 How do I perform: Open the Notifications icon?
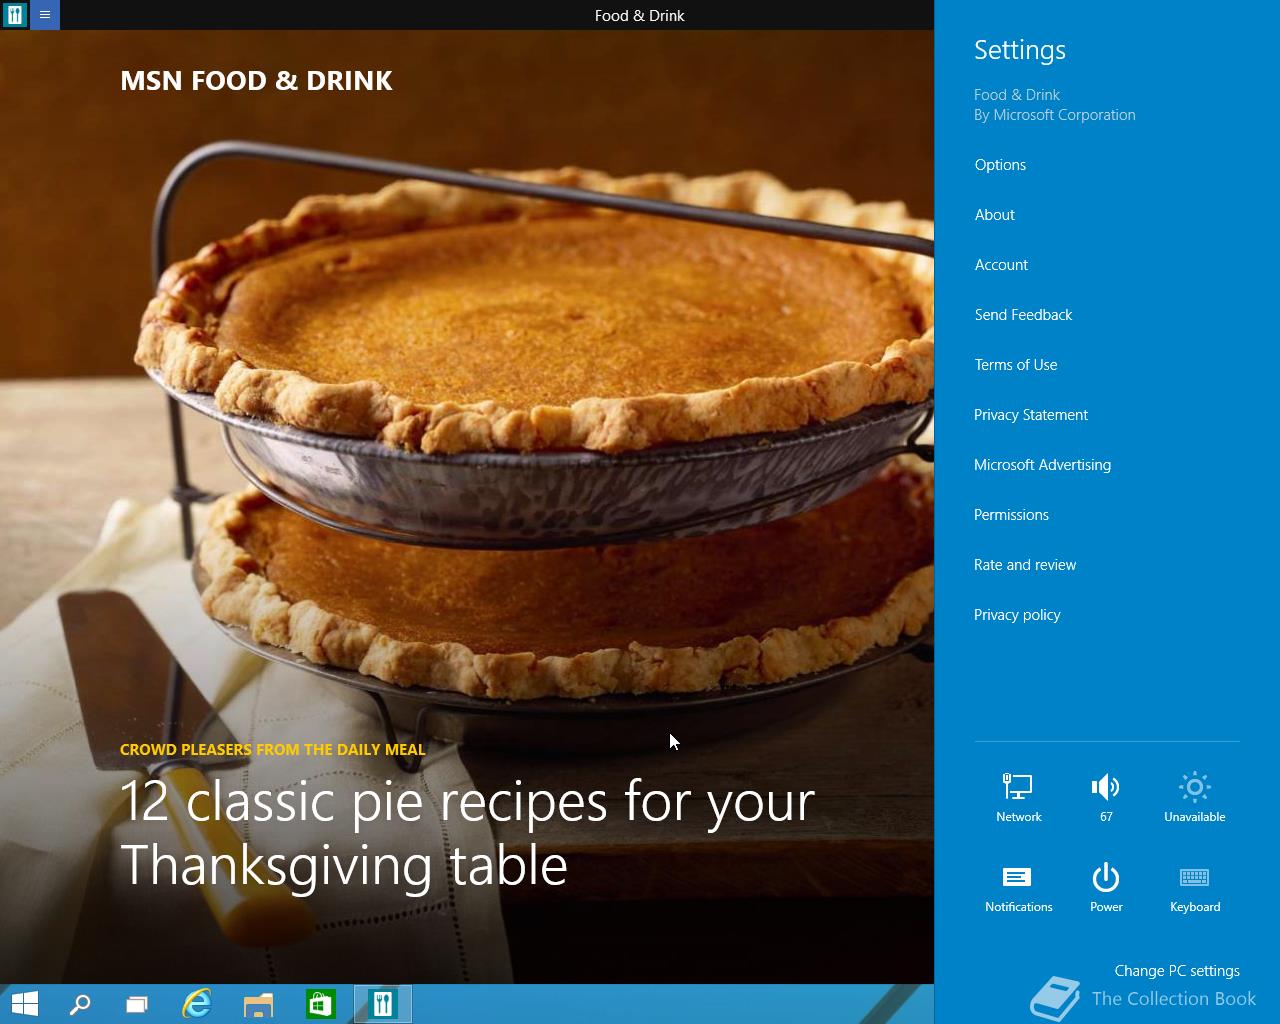[1018, 888]
